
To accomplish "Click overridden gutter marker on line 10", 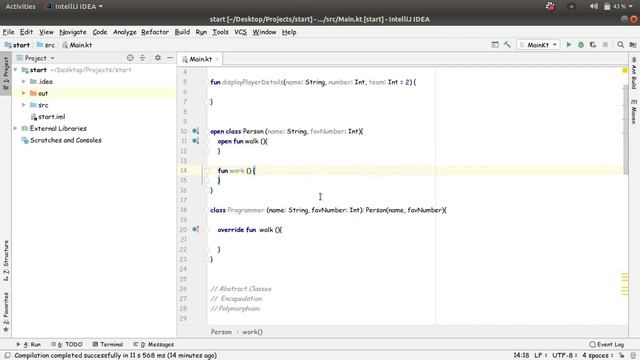I will 196,131.
